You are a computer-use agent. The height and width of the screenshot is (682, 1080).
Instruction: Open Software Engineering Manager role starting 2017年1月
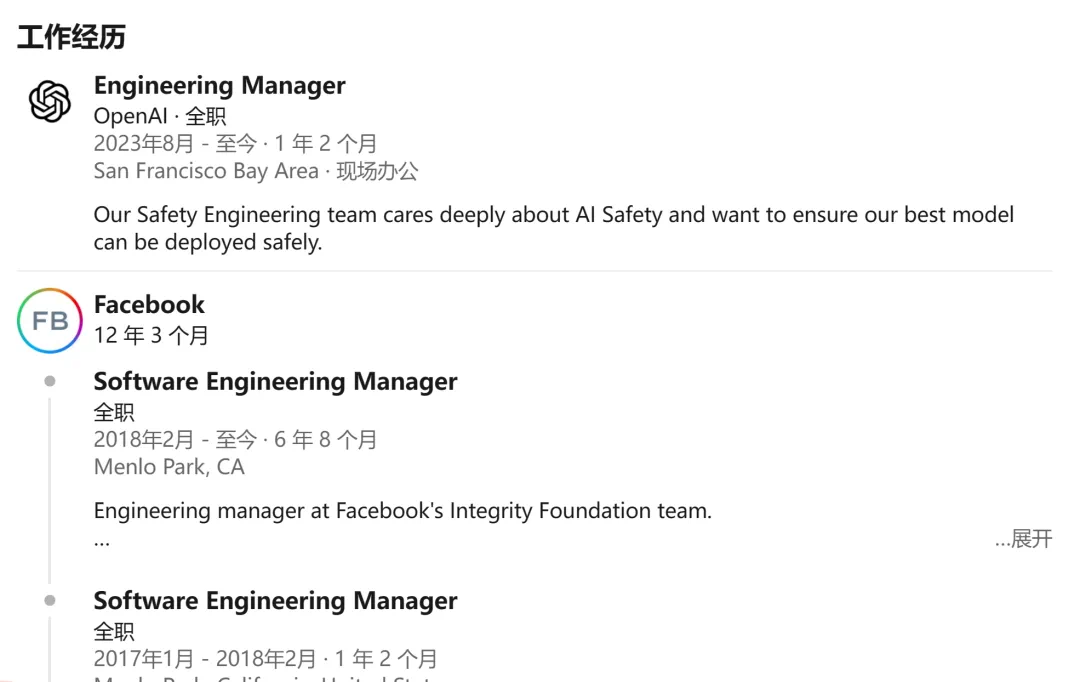[275, 600]
